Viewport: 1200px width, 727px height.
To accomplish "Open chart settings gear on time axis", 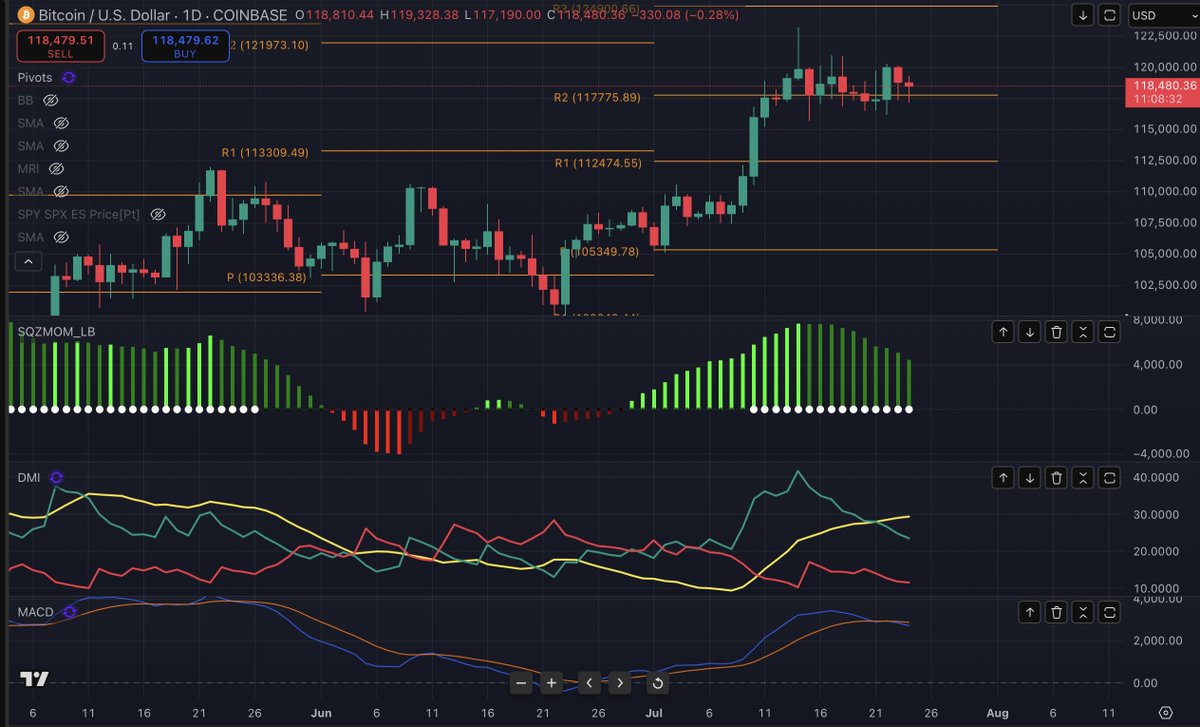I will [1165, 713].
